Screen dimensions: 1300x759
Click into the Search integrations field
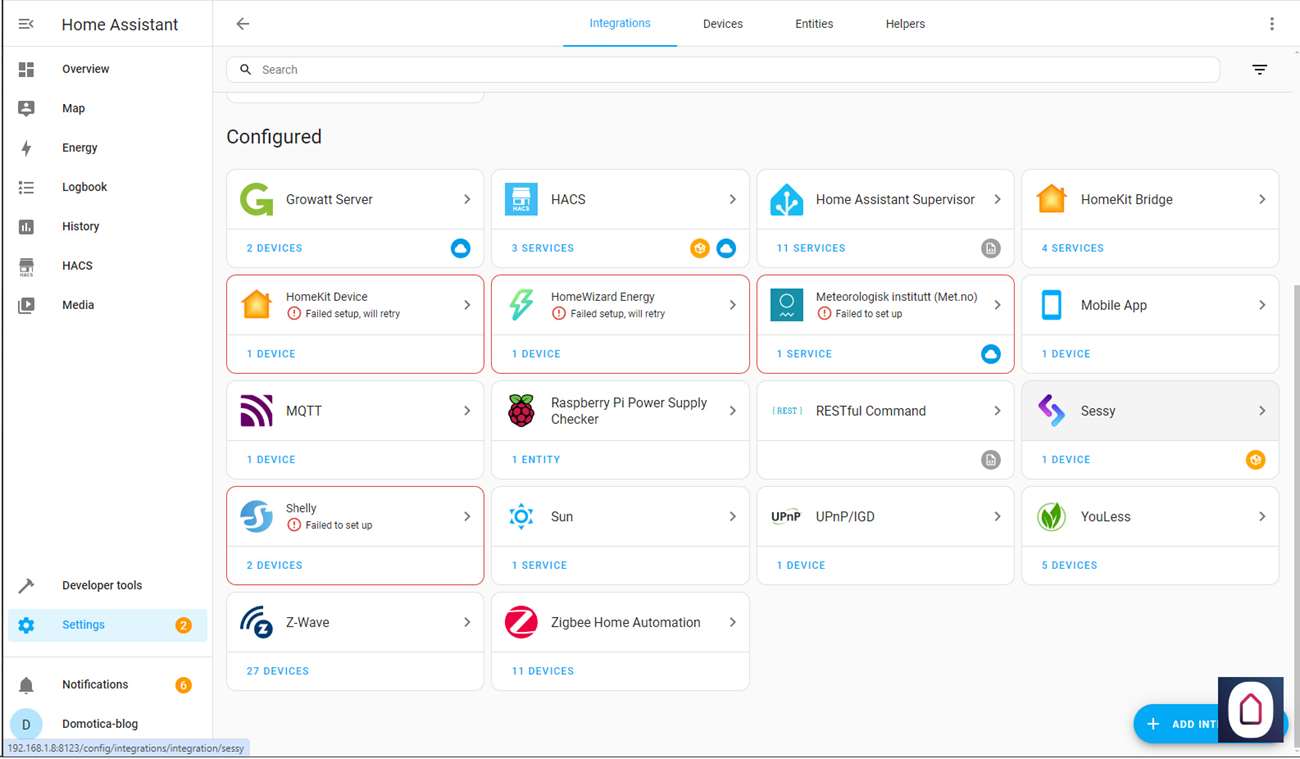click(720, 70)
